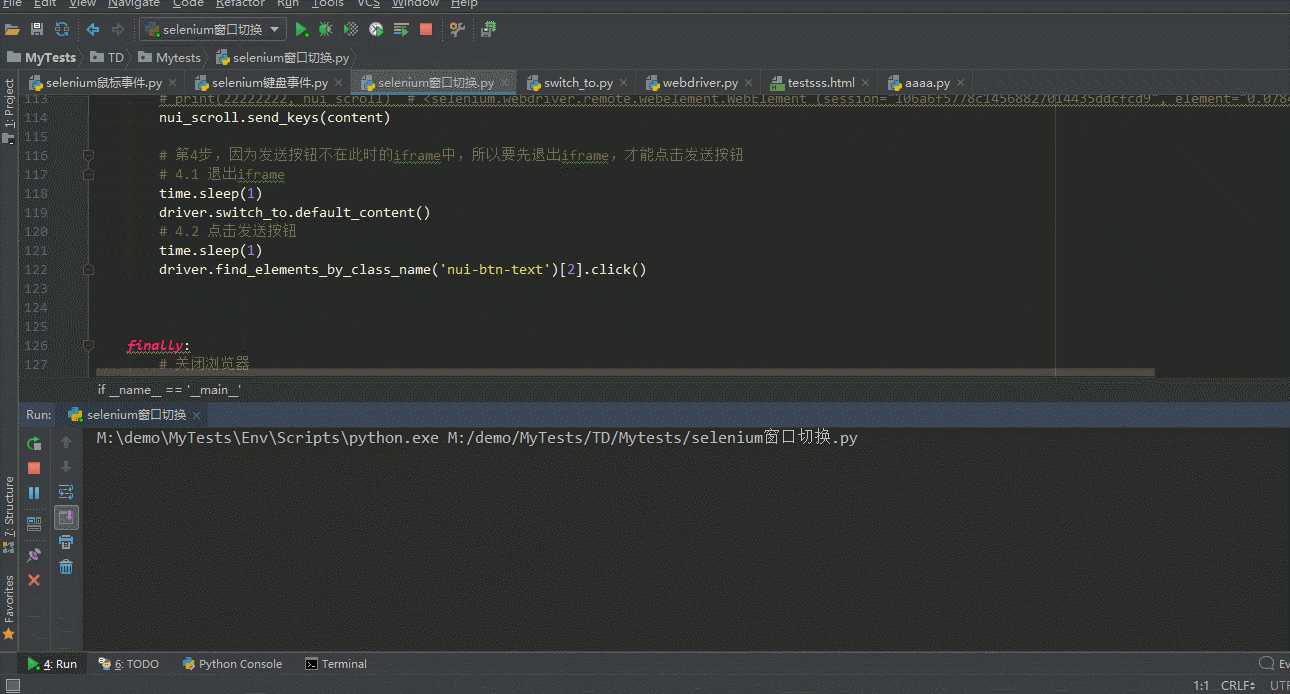
Task: Click the Restore Layout icon in the Run panel
Action: point(34,523)
